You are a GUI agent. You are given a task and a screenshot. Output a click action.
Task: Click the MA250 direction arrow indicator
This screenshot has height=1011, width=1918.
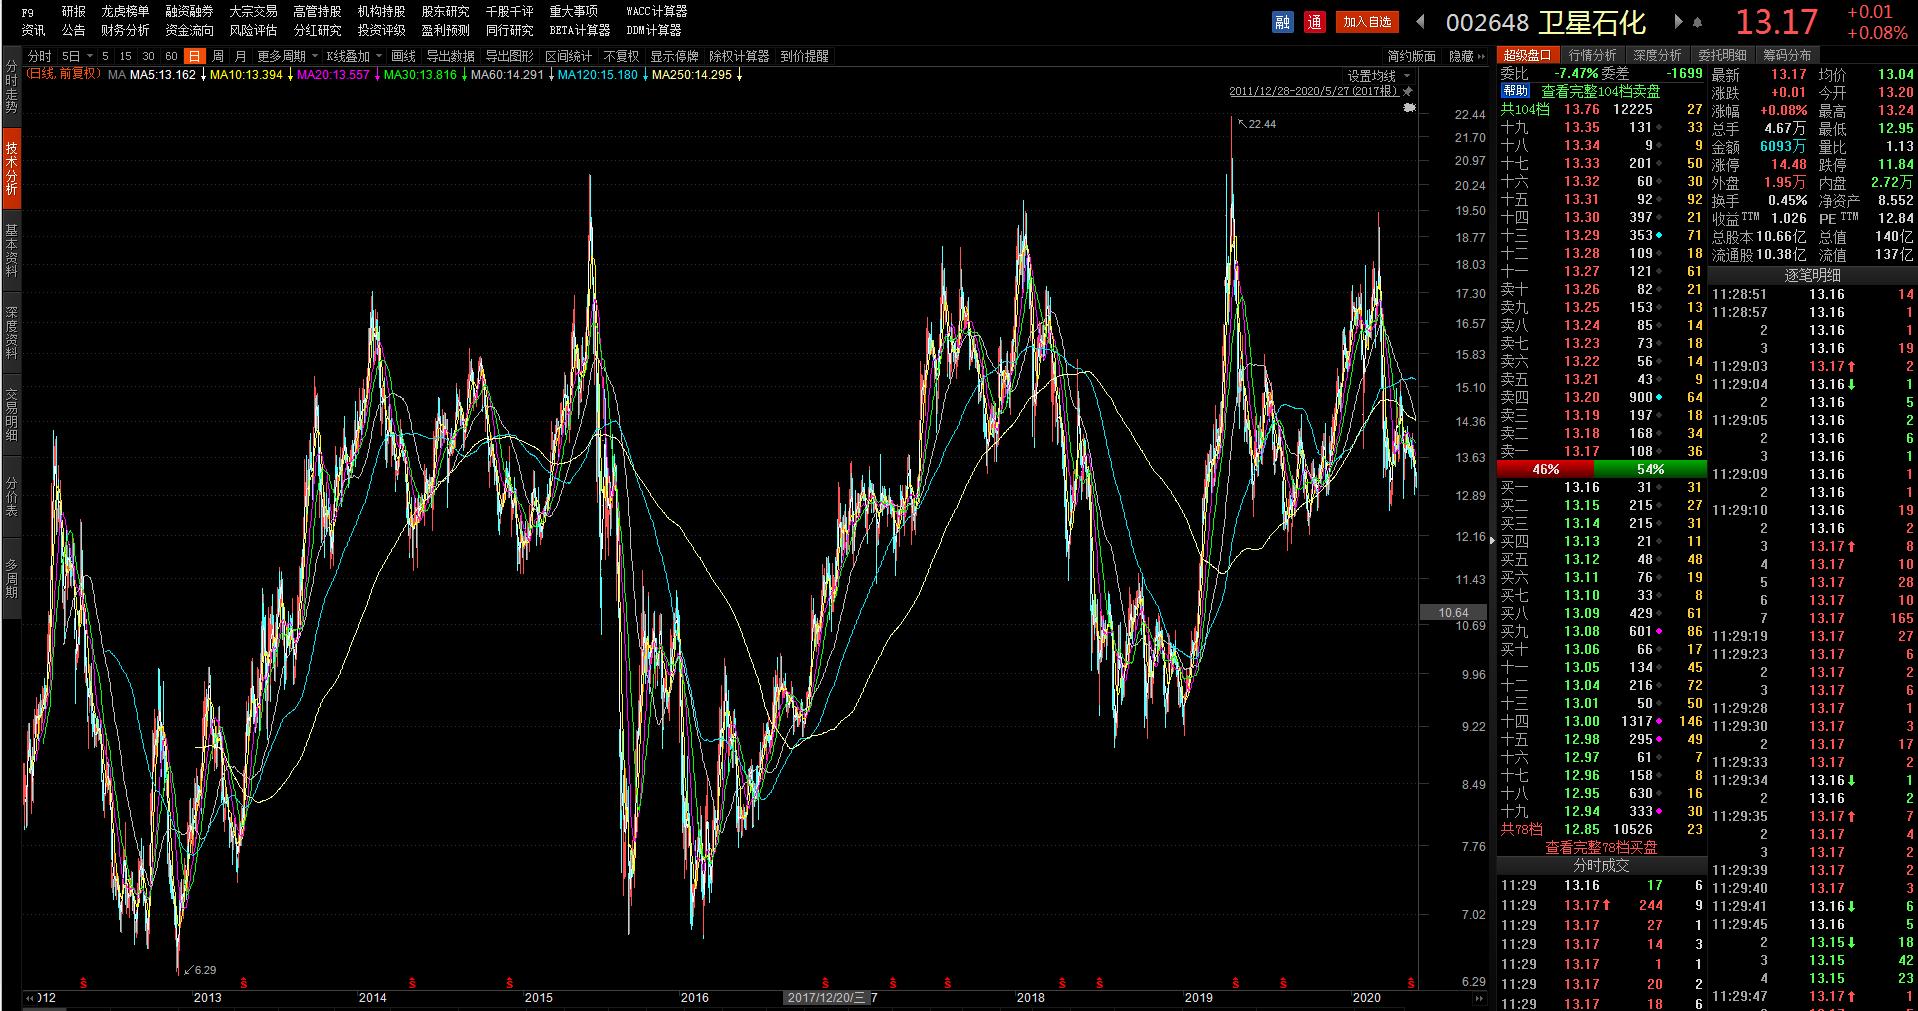(x=739, y=75)
